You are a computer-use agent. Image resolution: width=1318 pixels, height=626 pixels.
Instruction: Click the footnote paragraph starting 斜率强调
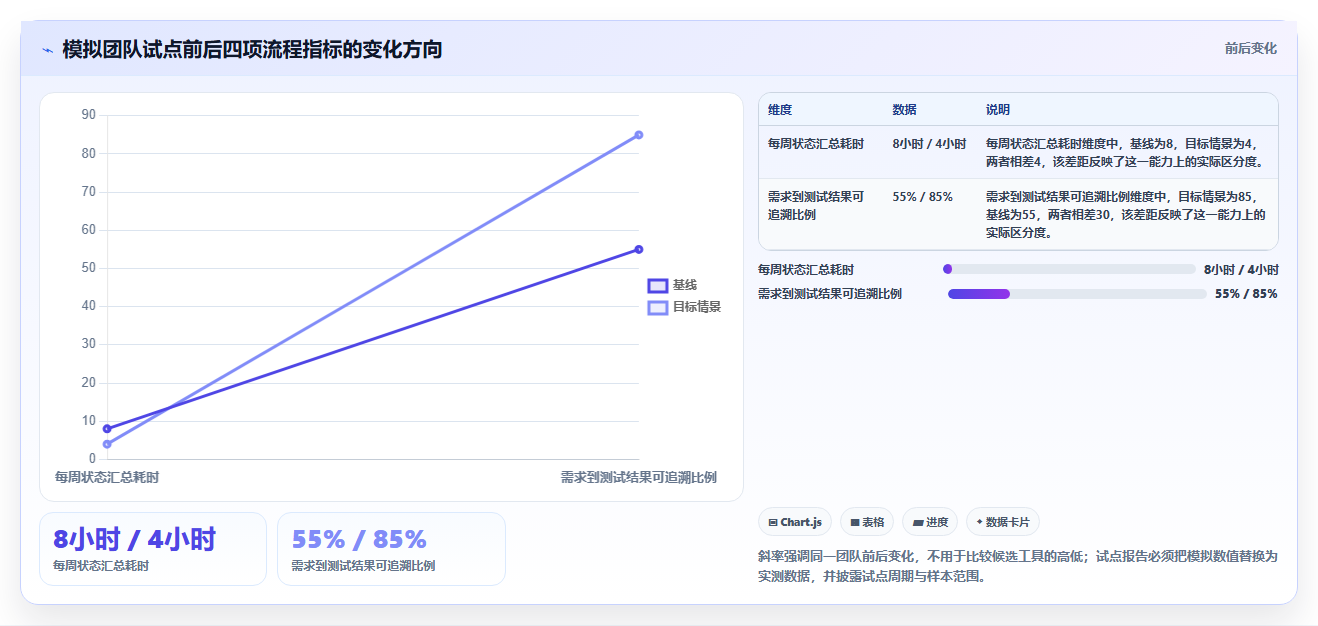click(x=1018, y=566)
